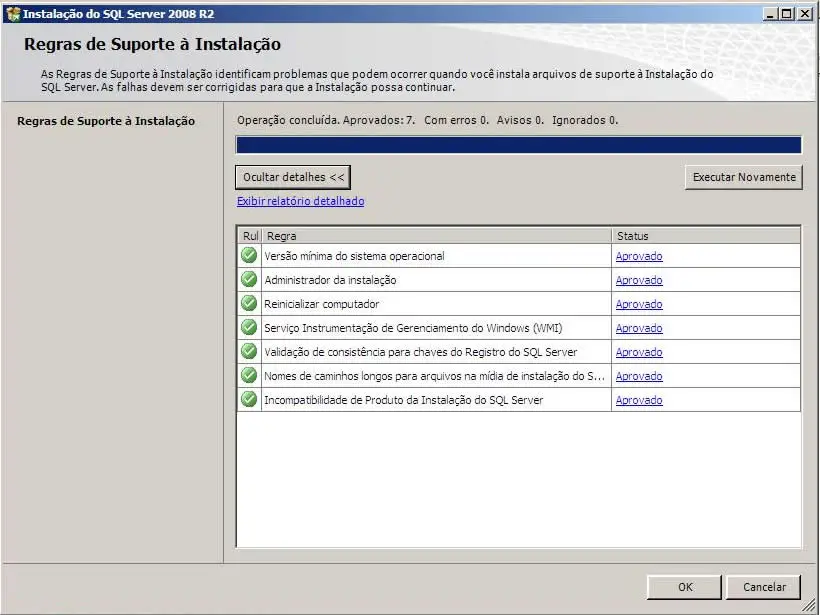
Task: Open the Exibir relatório detalhado link
Action: pyautogui.click(x=300, y=201)
